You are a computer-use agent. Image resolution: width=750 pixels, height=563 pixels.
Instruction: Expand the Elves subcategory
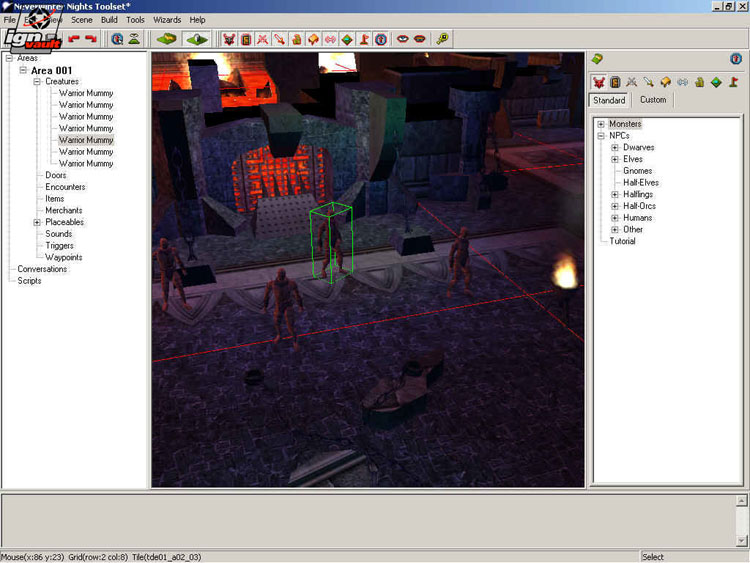(615, 159)
